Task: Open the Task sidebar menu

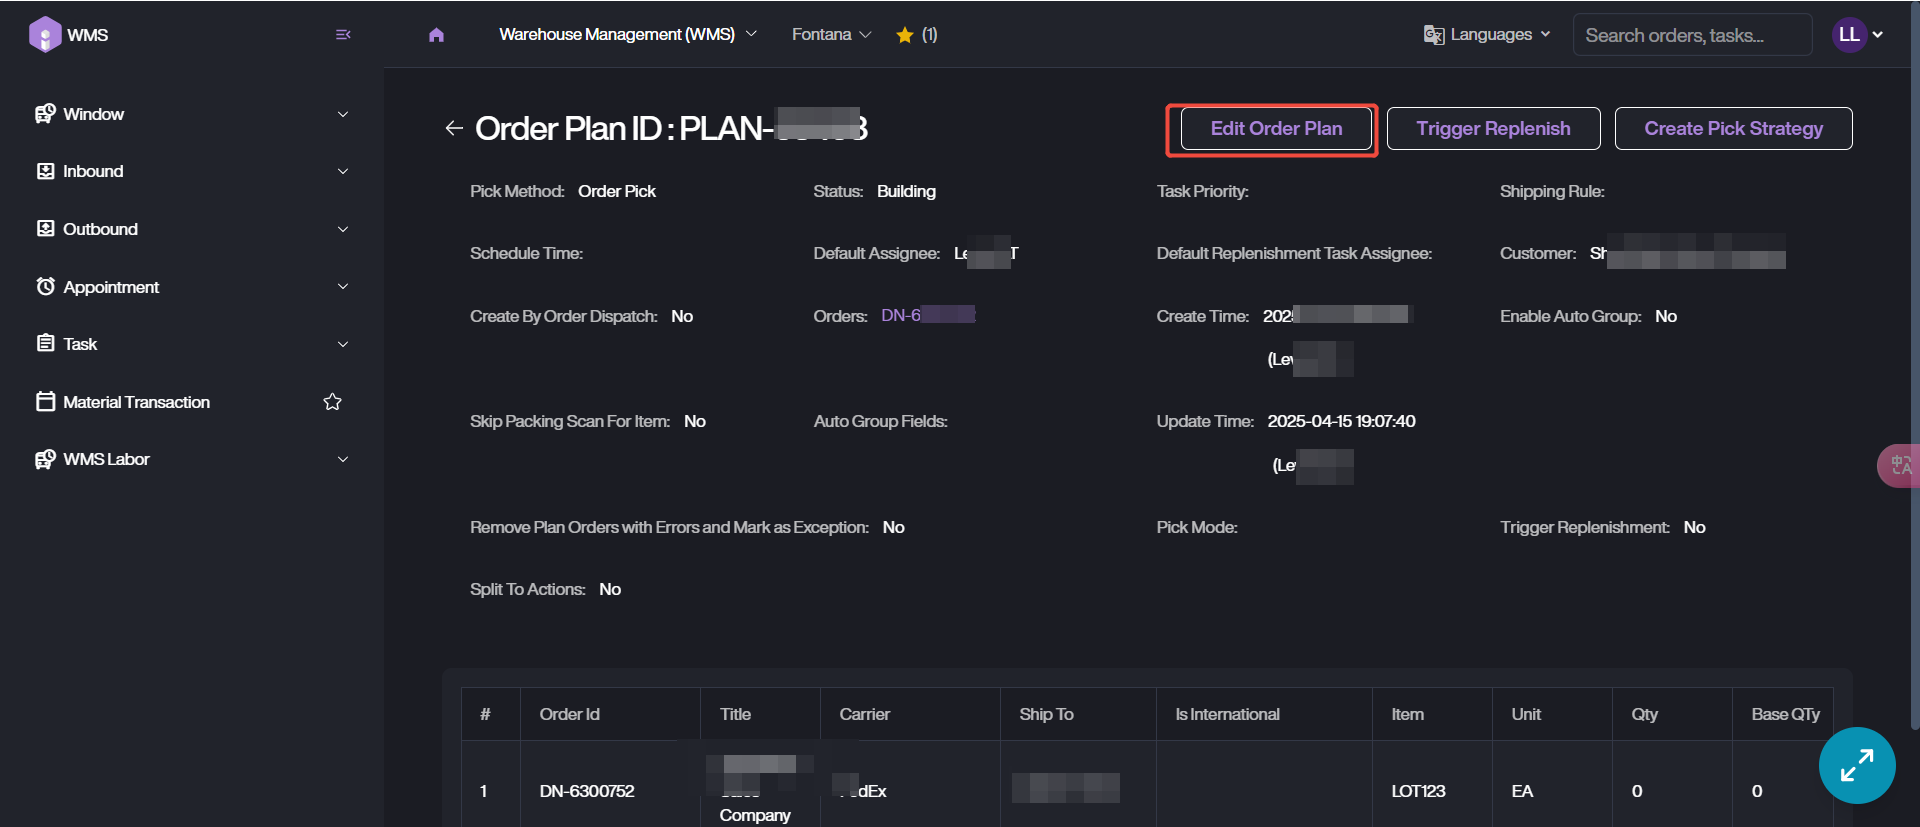Action: (190, 344)
